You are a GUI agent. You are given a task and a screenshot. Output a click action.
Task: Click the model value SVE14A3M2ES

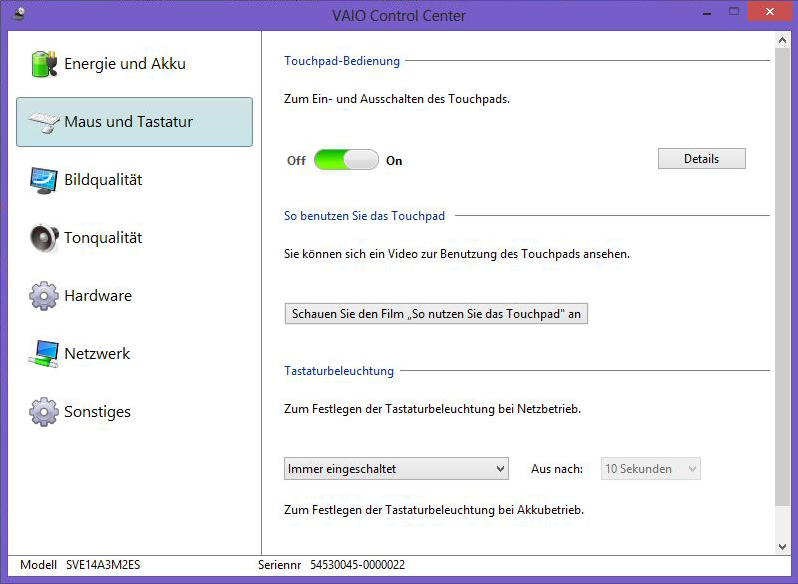point(103,565)
